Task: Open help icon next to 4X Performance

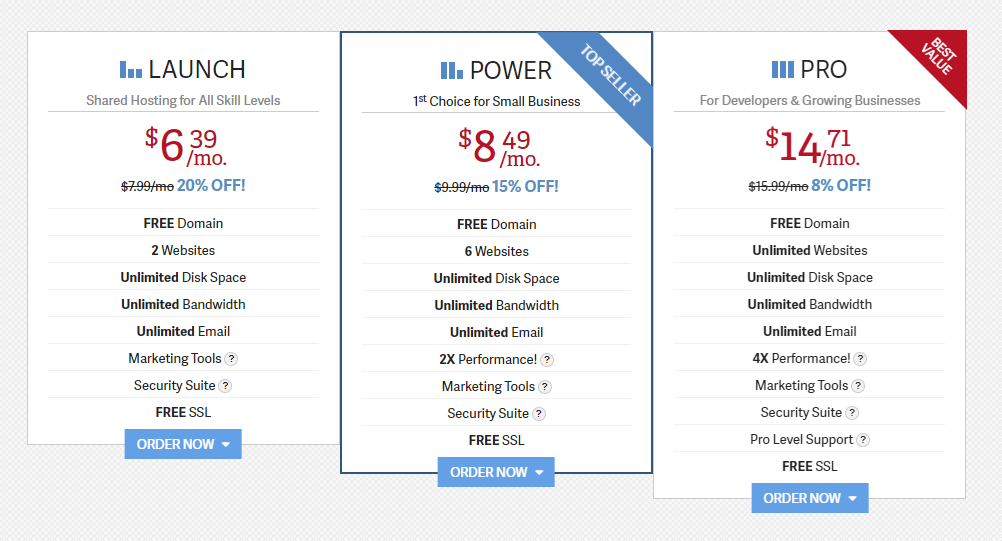Action: [860, 359]
